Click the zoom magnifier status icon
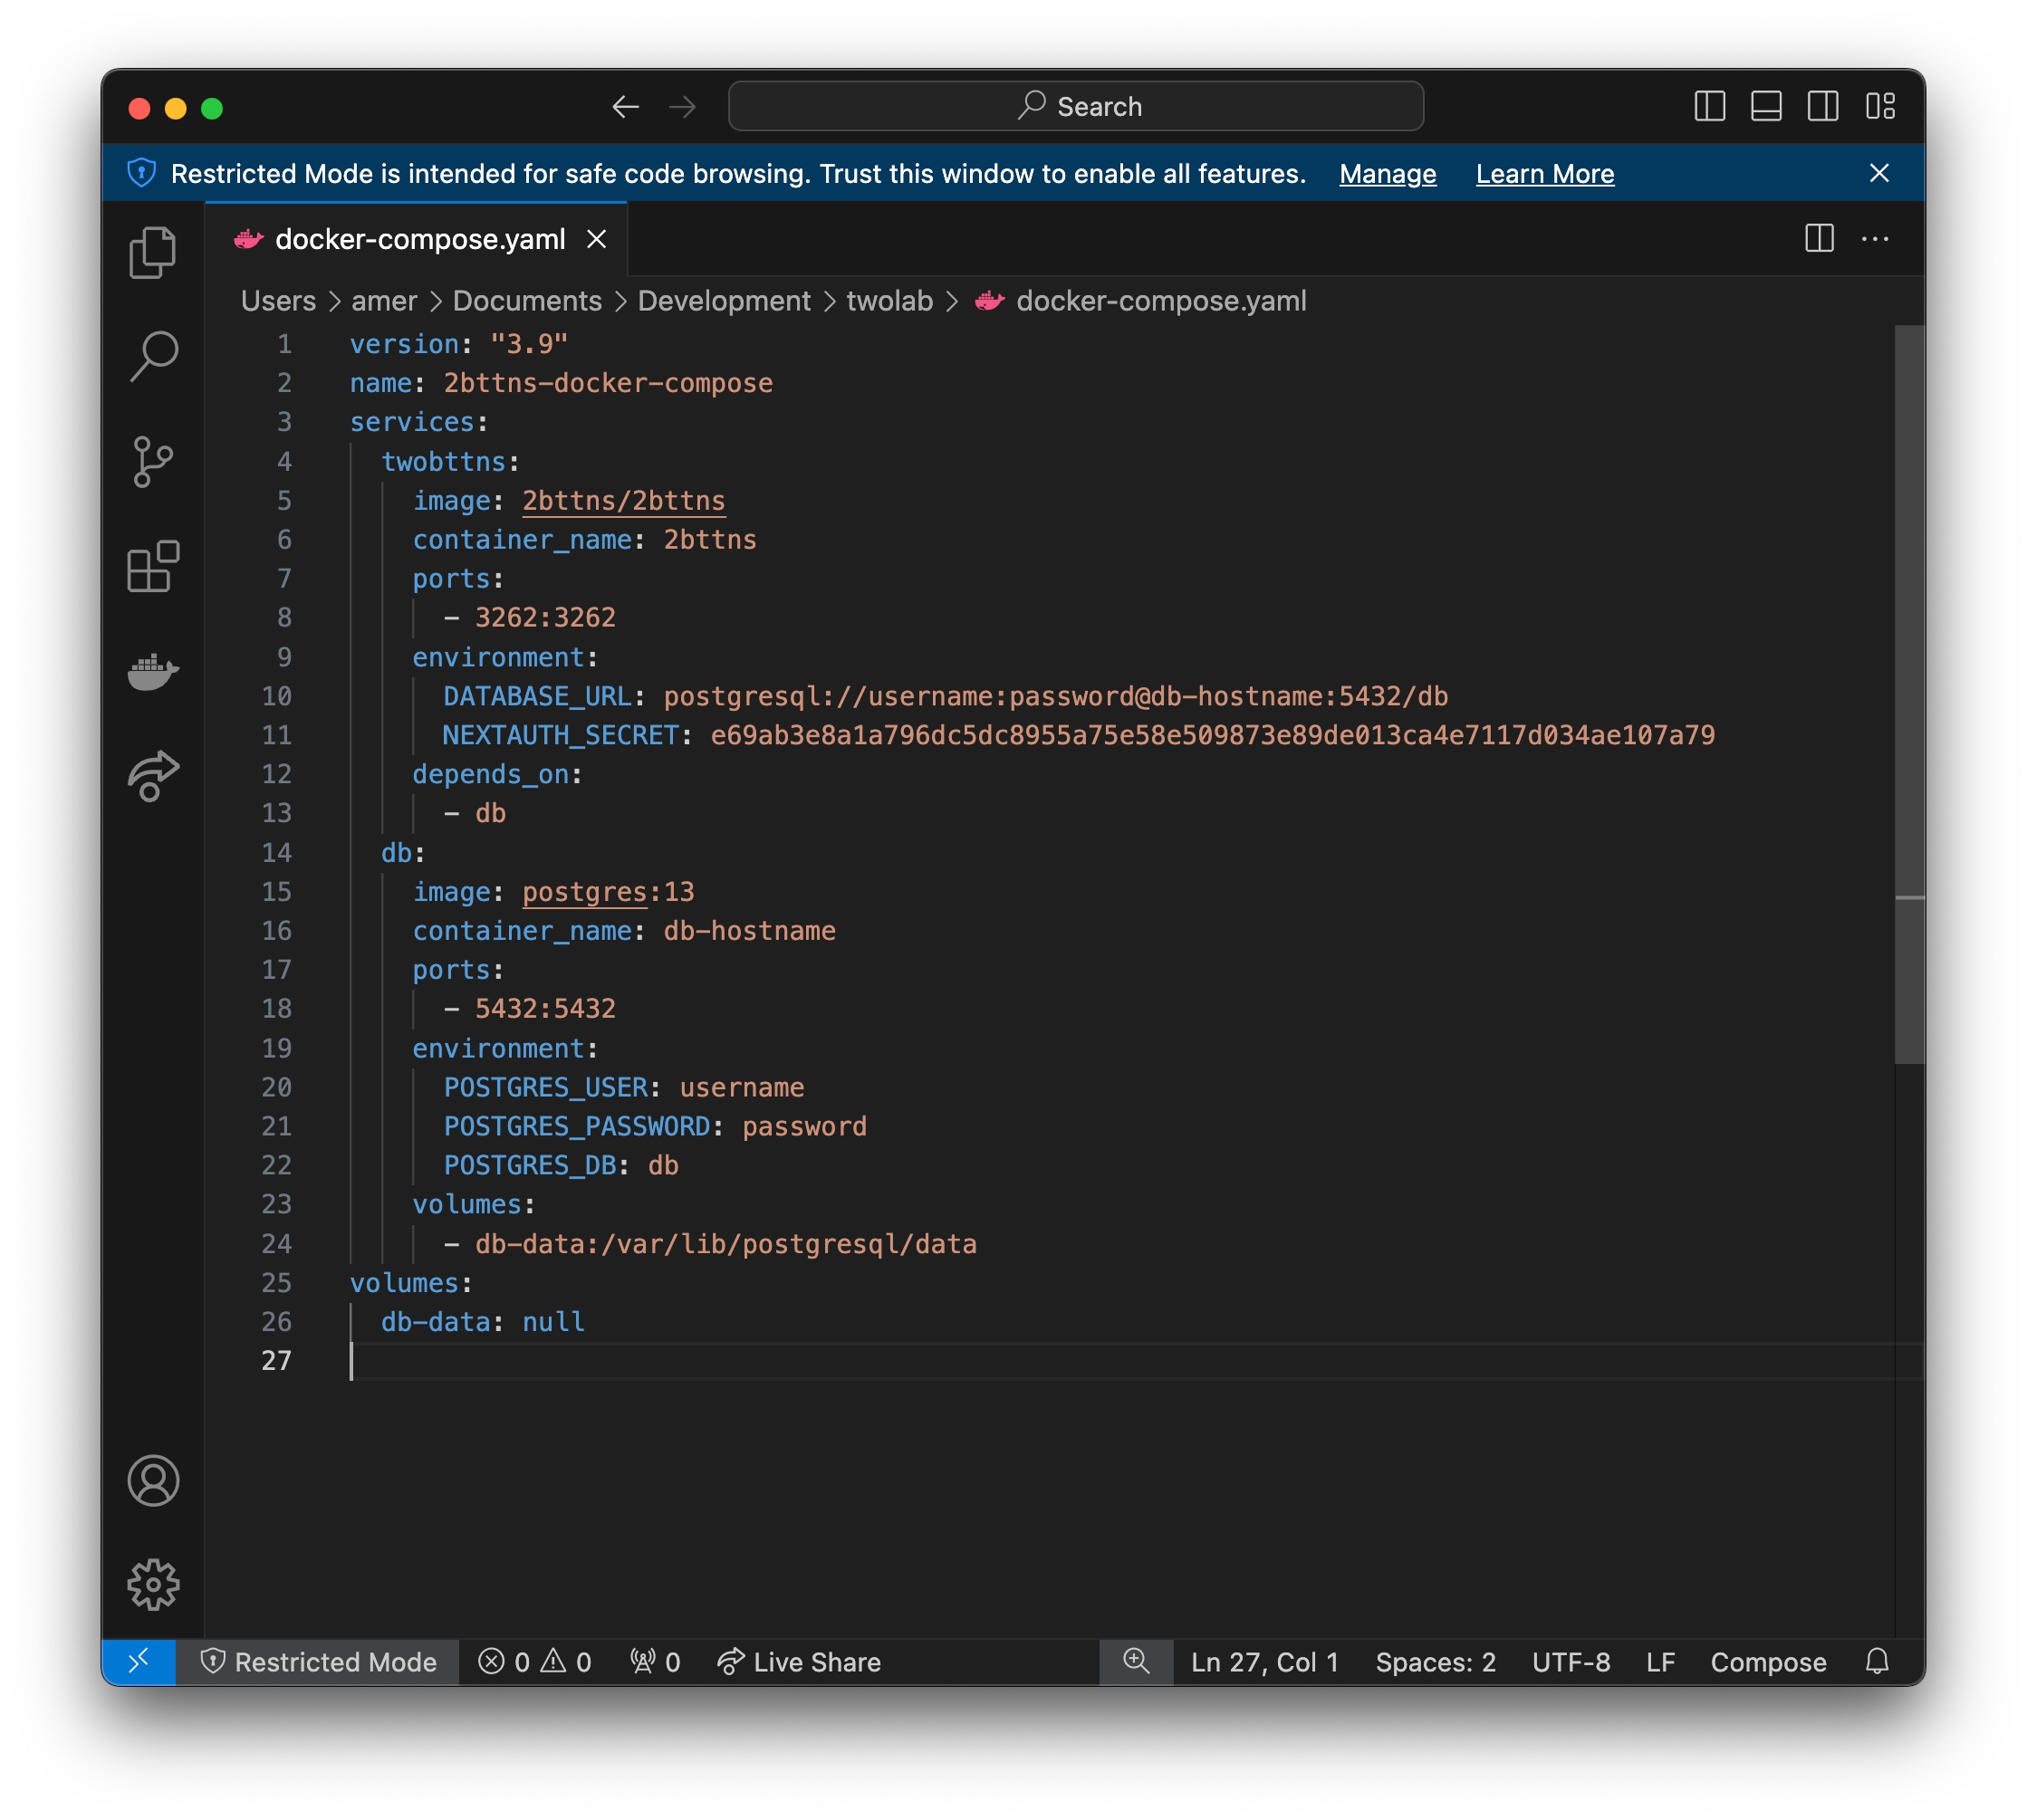Viewport: 2027px width, 1820px height. [1136, 1662]
